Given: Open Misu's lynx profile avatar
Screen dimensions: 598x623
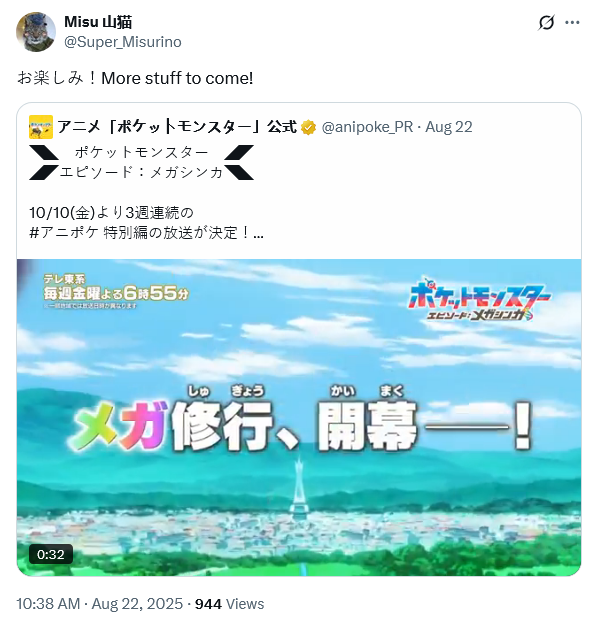Looking at the screenshot, I should (x=36, y=32).
